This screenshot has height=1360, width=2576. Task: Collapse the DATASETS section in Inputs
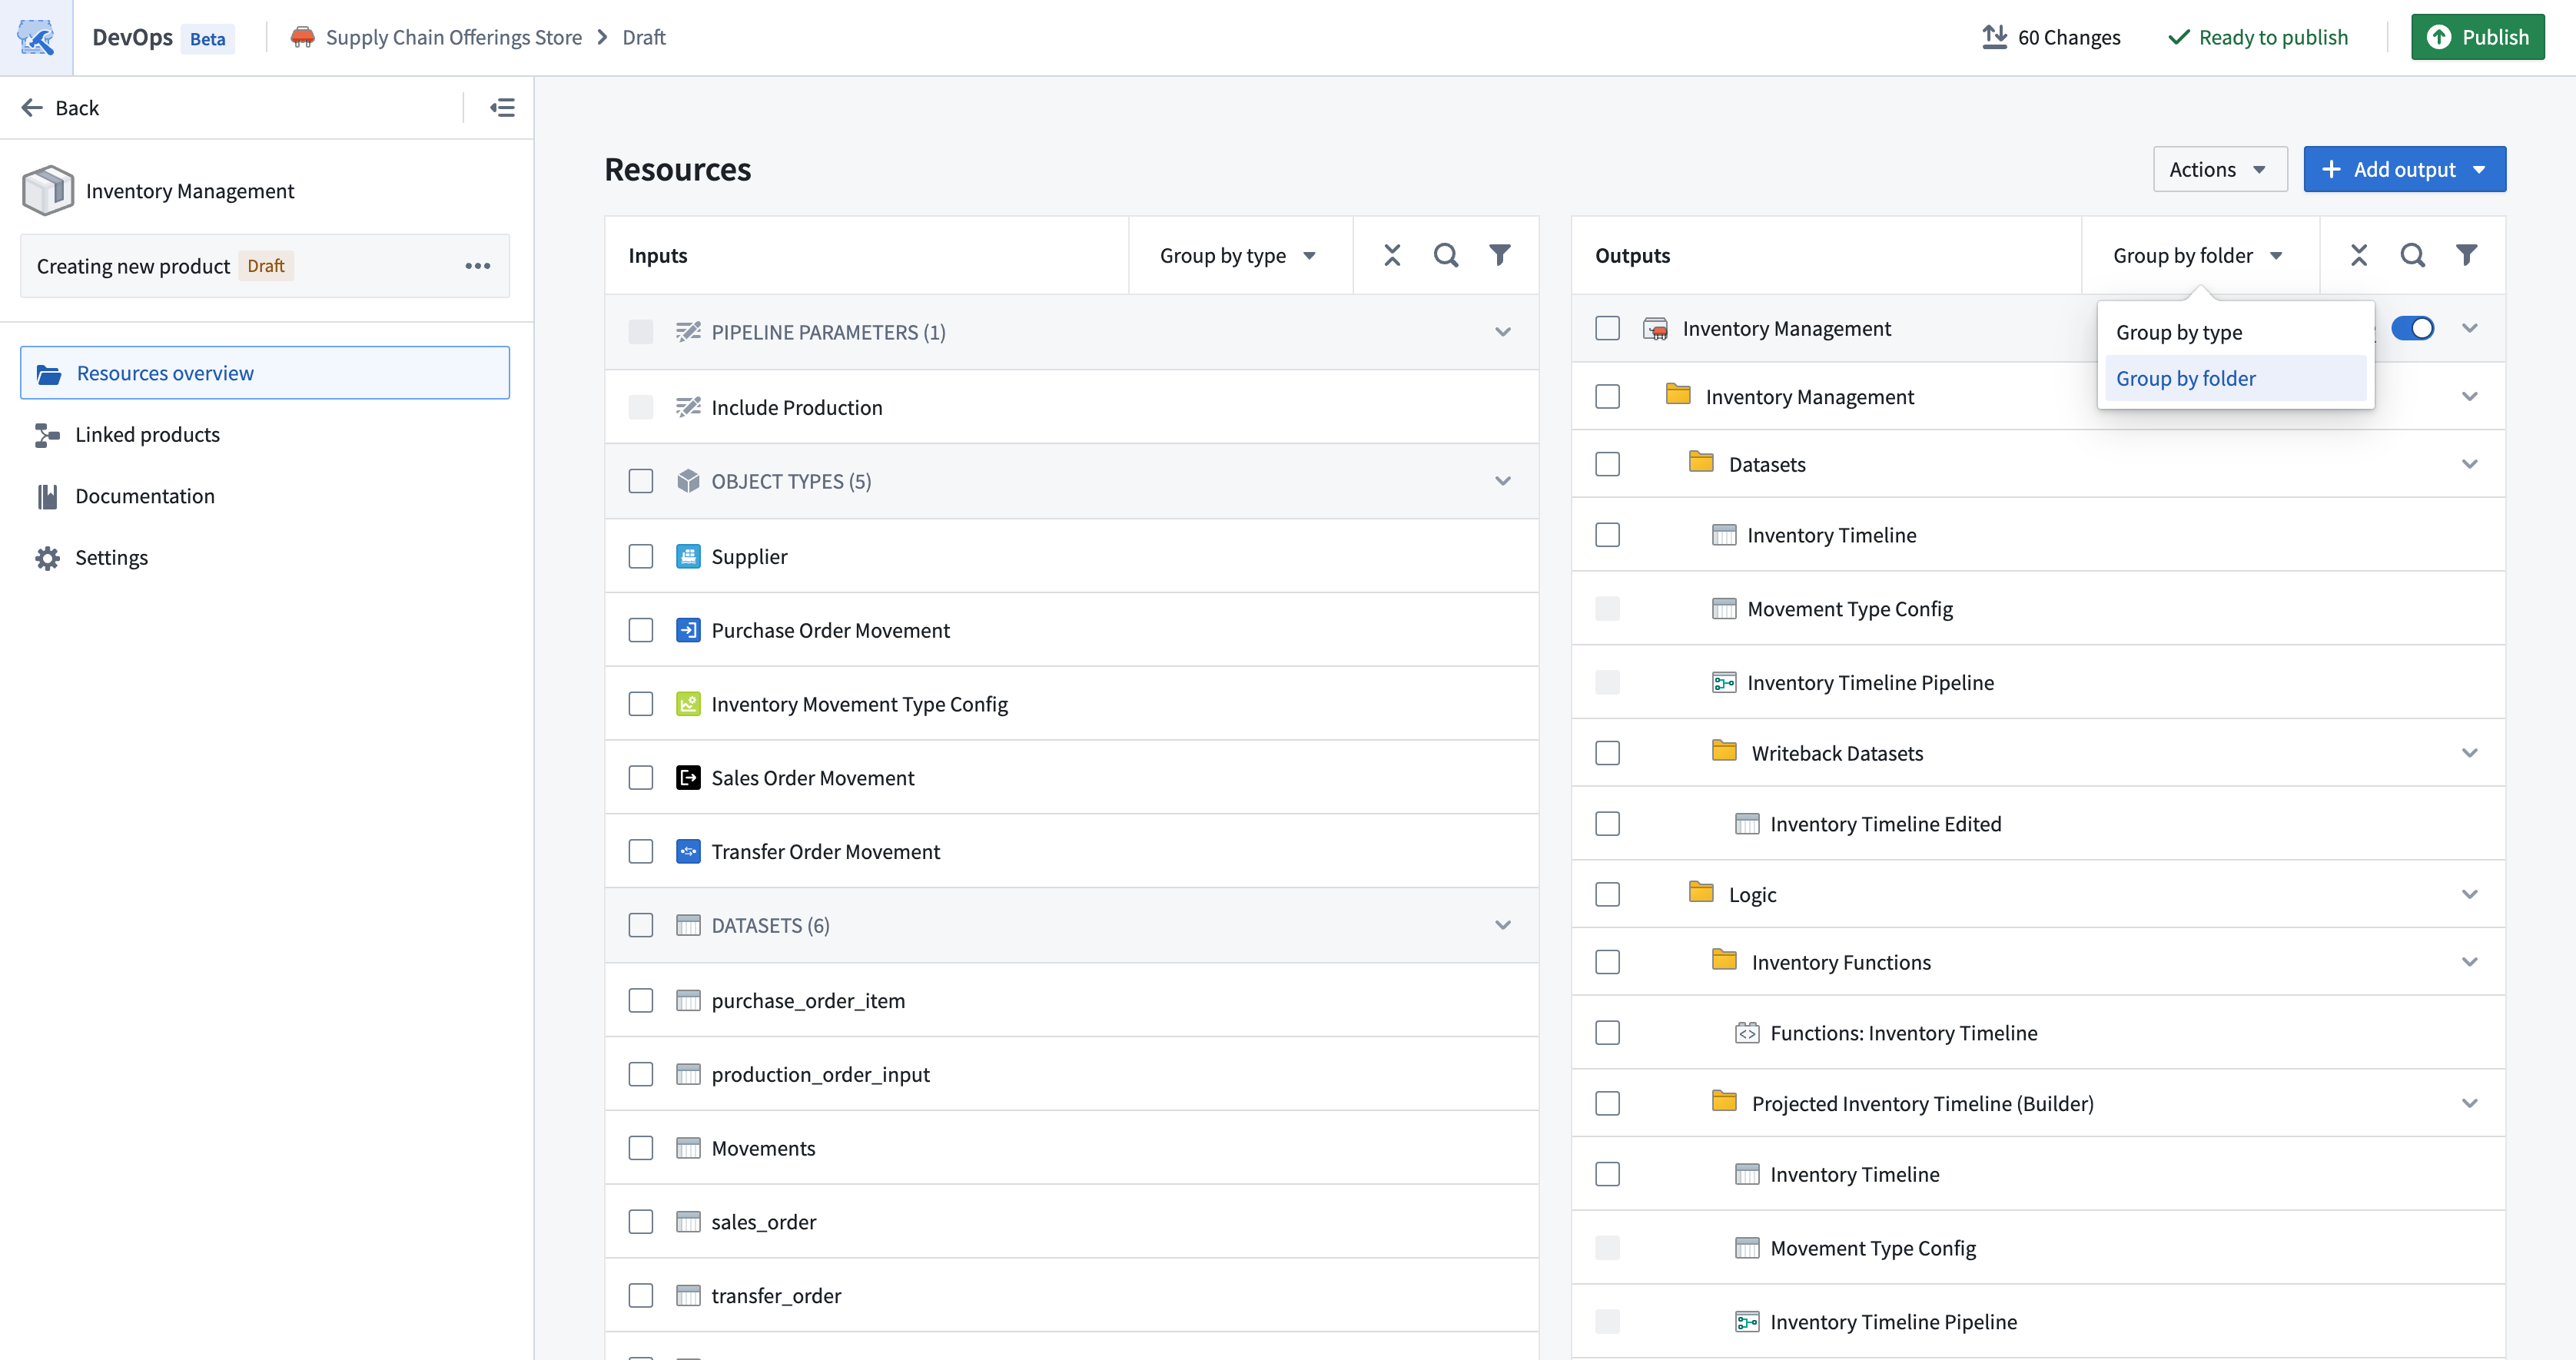tap(1503, 925)
